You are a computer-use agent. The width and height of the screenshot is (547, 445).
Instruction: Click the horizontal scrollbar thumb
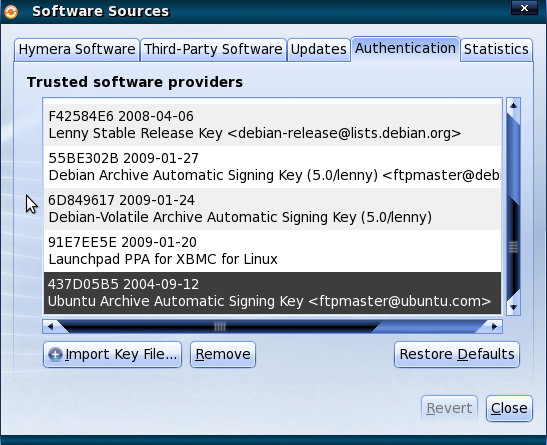click(220, 327)
